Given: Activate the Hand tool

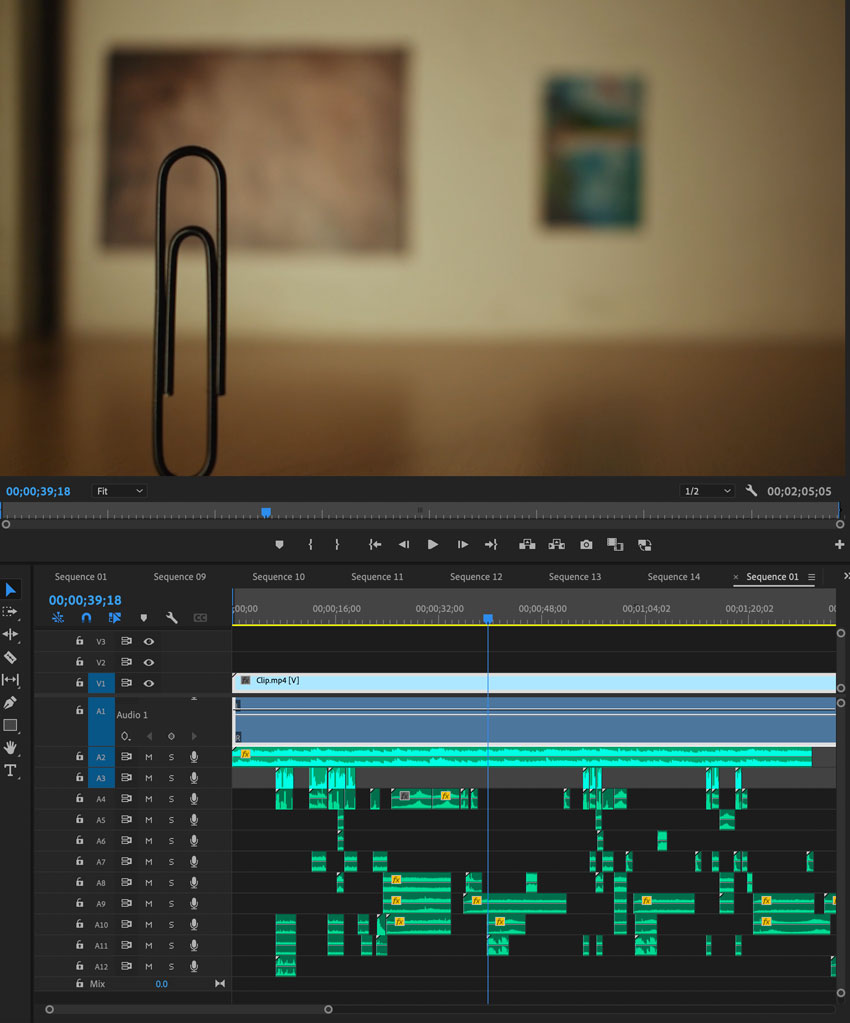Looking at the screenshot, I should (x=11, y=747).
